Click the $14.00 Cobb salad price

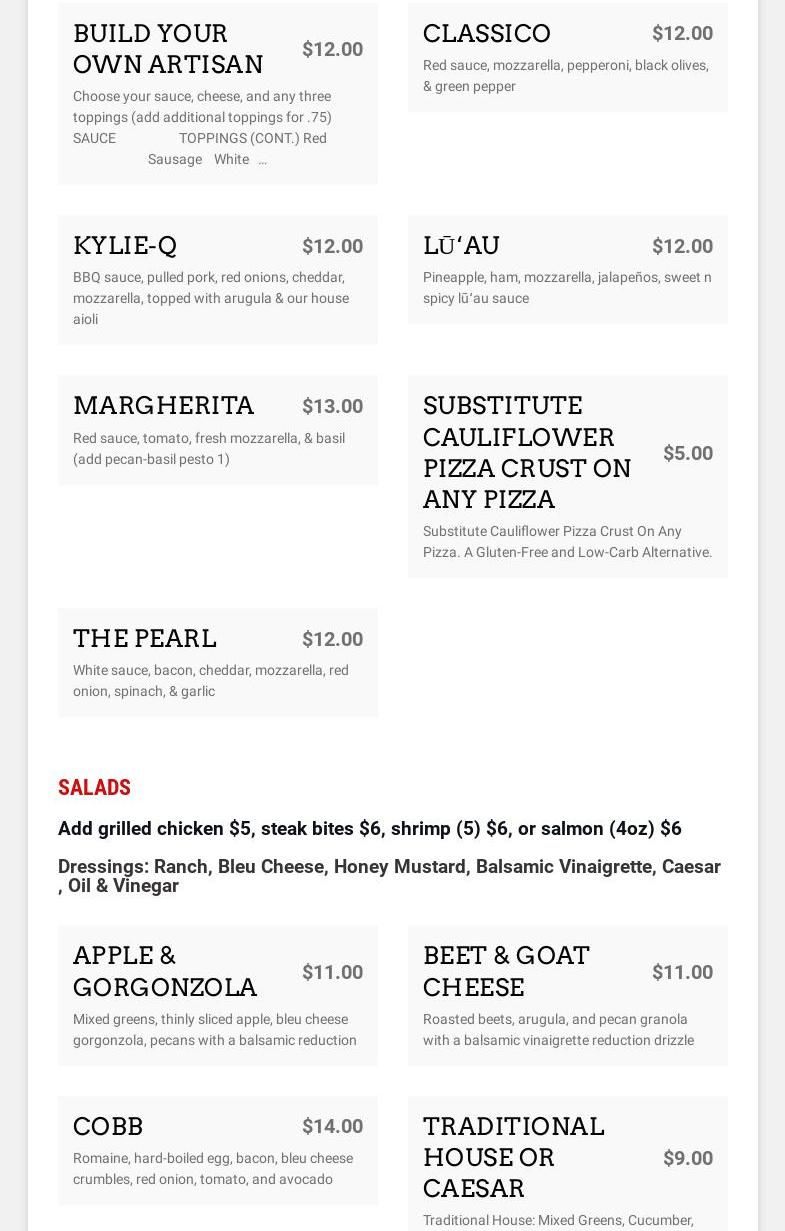(x=332, y=1127)
